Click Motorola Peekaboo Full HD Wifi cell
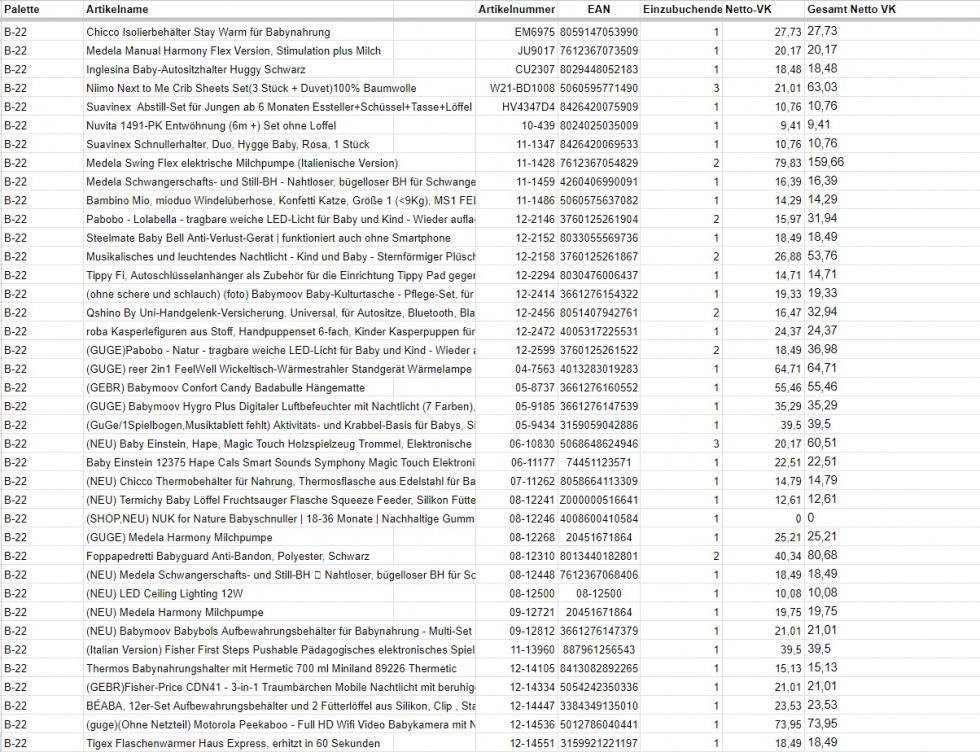 [x=281, y=726]
